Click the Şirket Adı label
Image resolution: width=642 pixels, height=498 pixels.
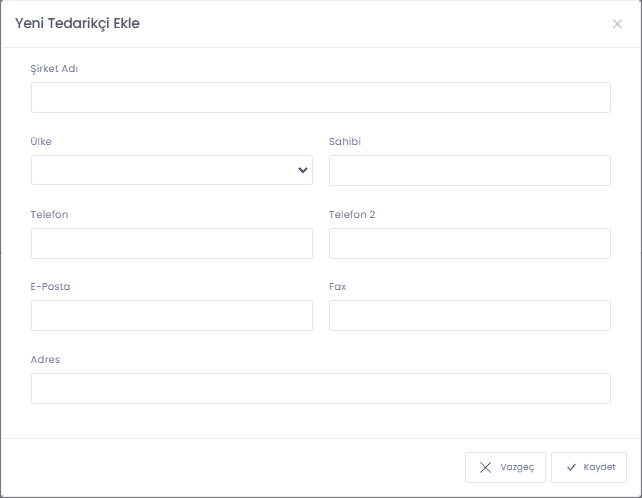(54, 69)
